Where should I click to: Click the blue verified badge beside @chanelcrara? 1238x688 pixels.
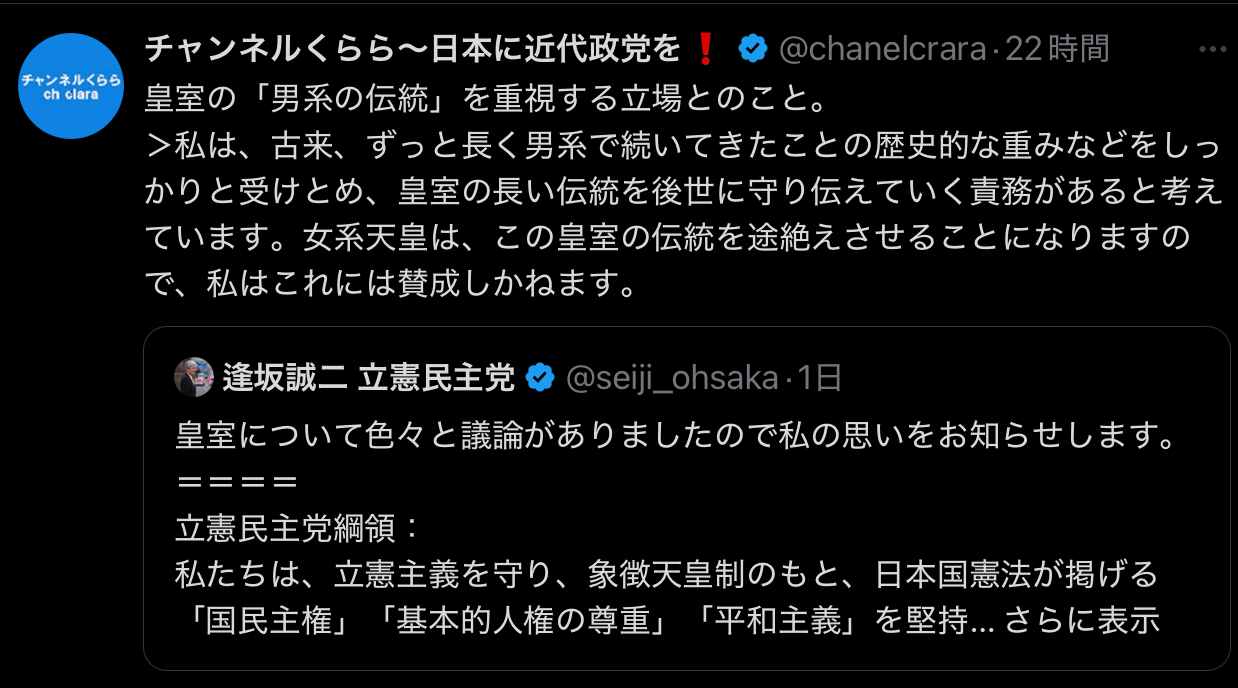[752, 48]
